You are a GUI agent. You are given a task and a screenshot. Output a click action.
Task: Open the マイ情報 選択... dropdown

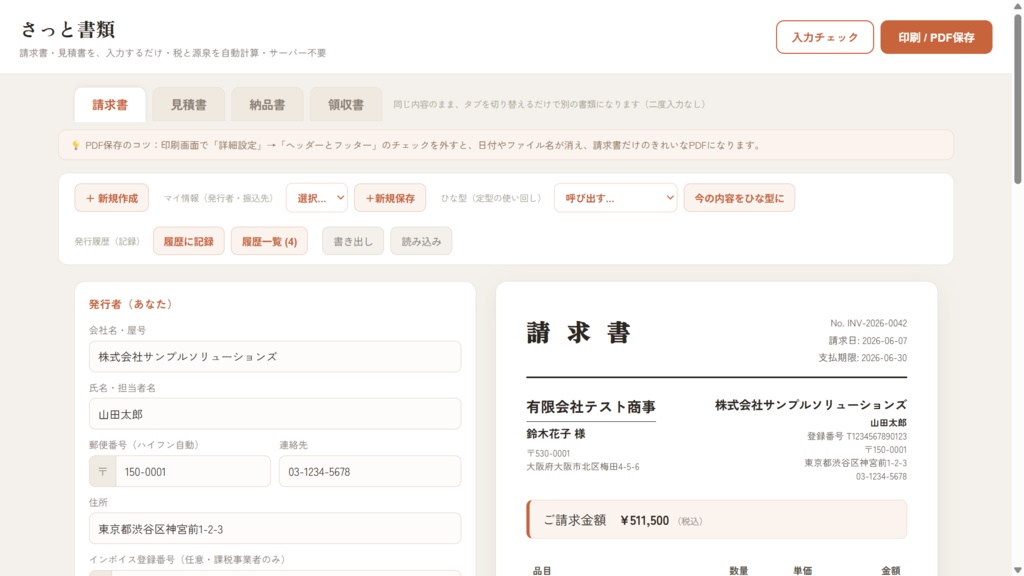click(317, 198)
